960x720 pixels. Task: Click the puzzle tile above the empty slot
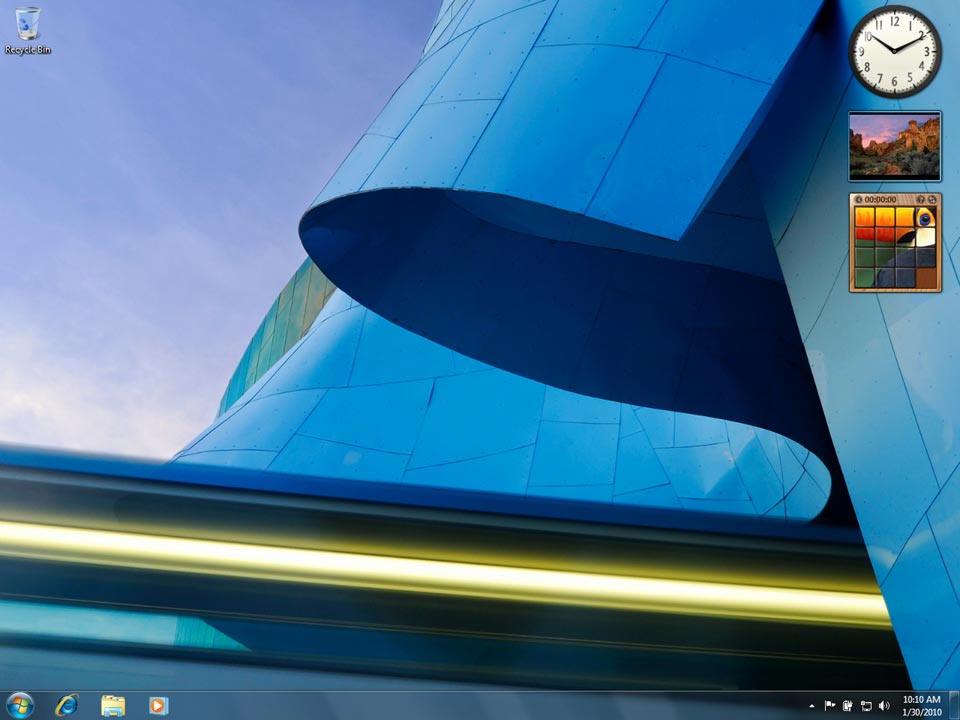926,257
